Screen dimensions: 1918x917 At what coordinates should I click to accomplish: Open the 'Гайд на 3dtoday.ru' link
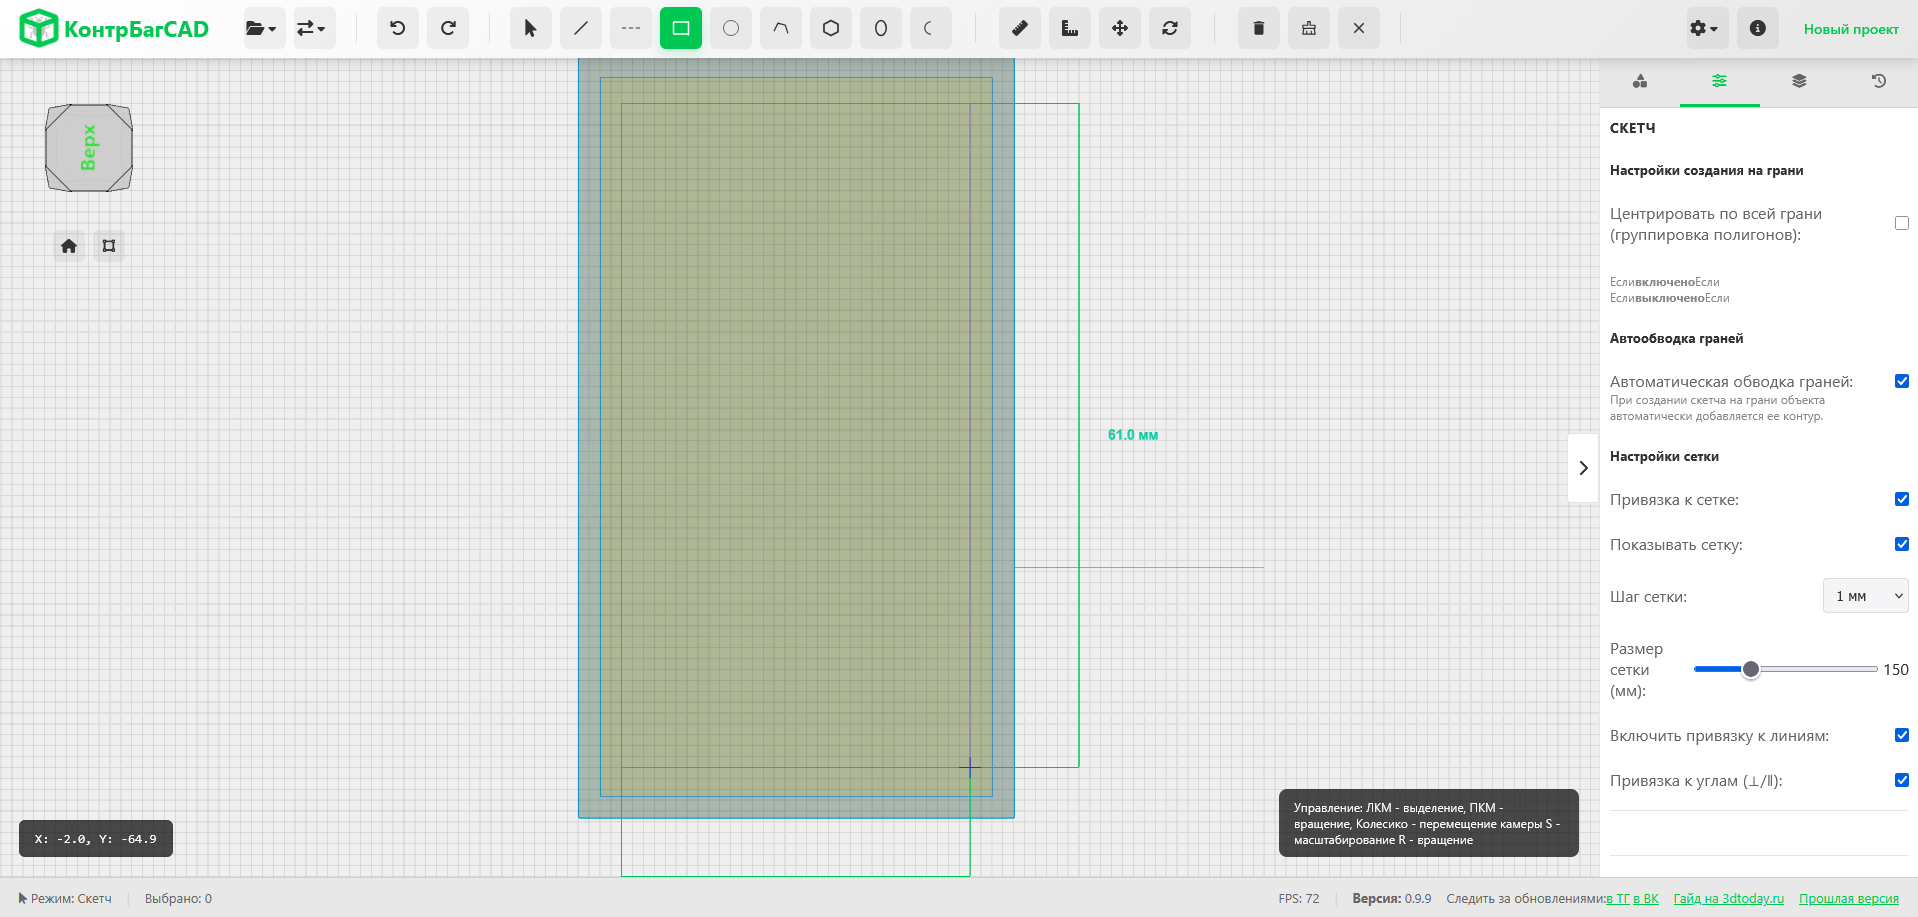click(1728, 899)
